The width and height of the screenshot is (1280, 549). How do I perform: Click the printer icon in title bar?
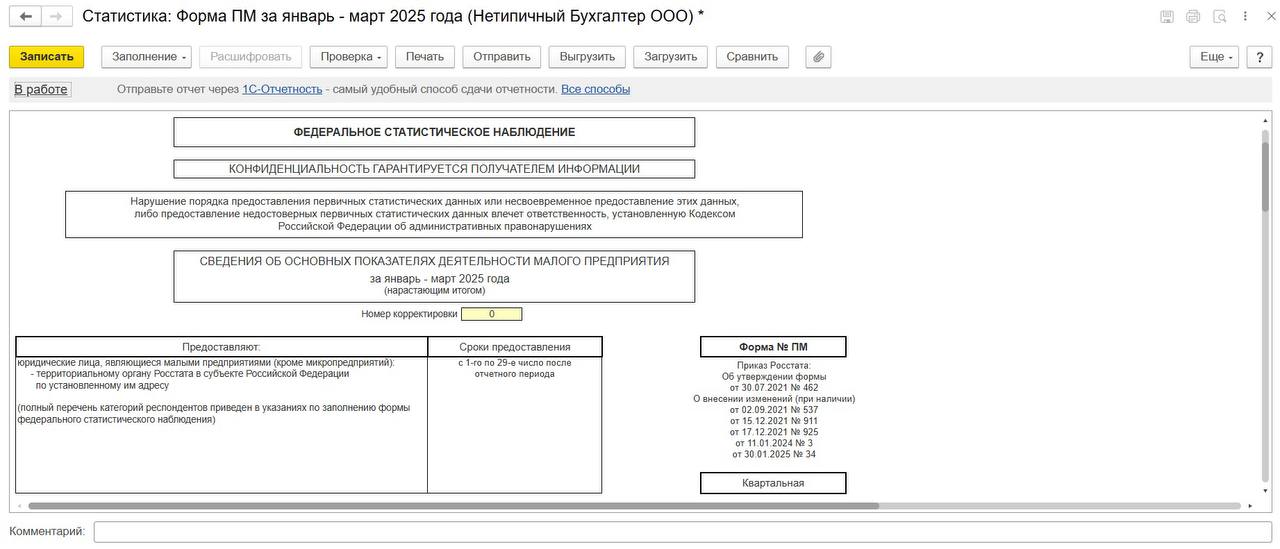(1193, 16)
